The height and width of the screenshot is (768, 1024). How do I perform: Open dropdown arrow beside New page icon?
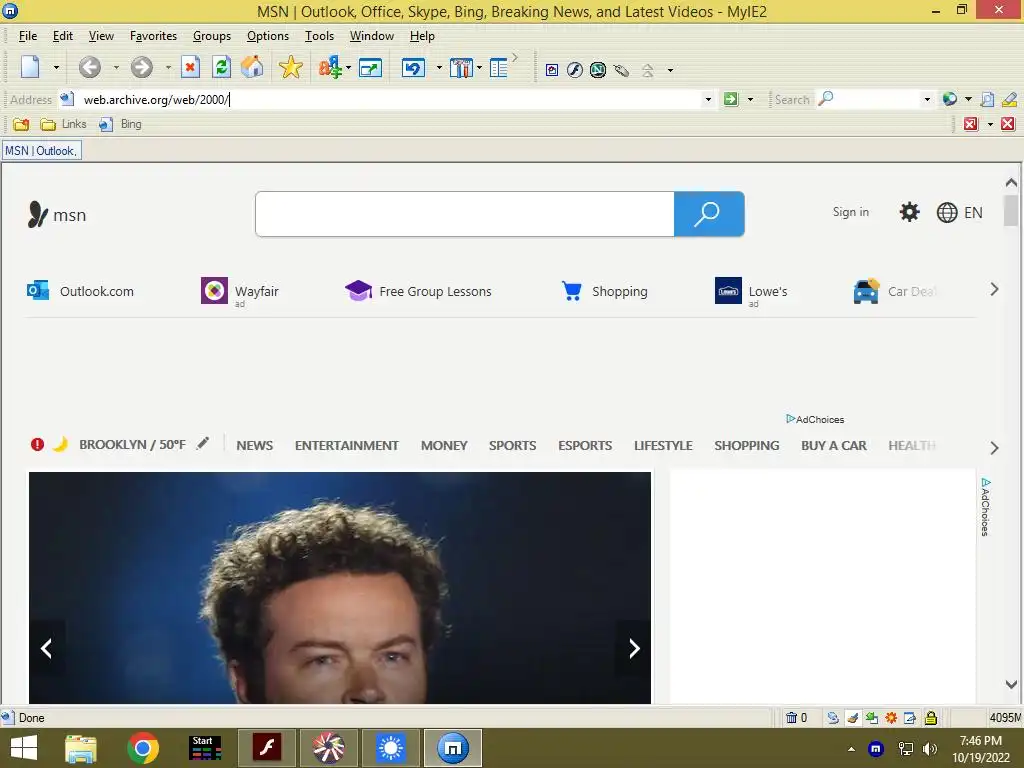click(x=56, y=67)
